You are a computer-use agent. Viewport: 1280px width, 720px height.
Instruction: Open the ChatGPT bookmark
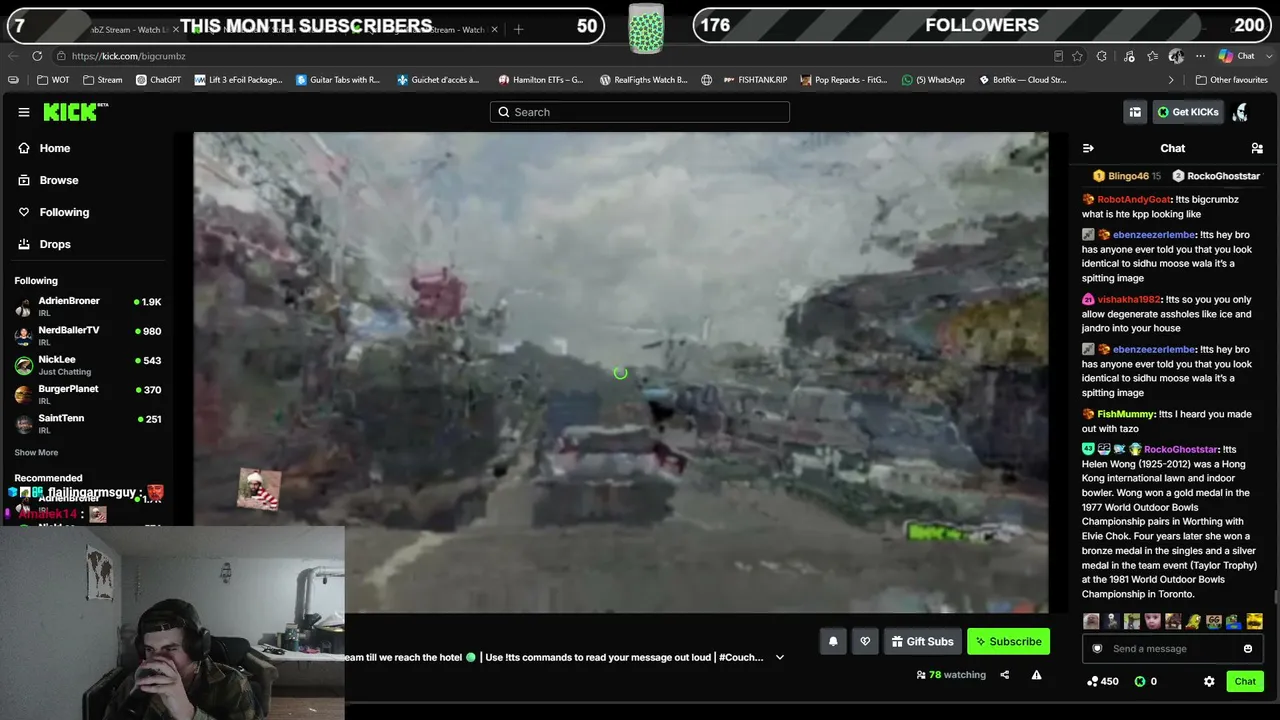(x=158, y=80)
